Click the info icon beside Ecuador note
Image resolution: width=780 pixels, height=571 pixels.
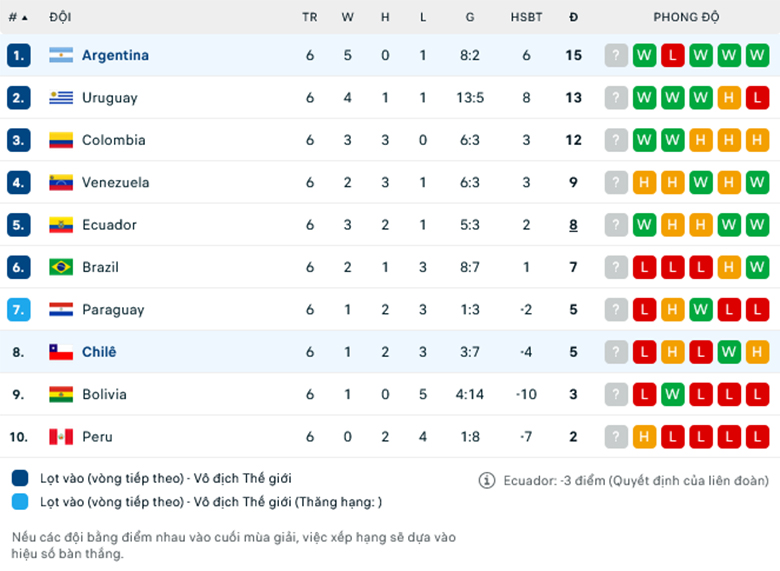coord(487,480)
